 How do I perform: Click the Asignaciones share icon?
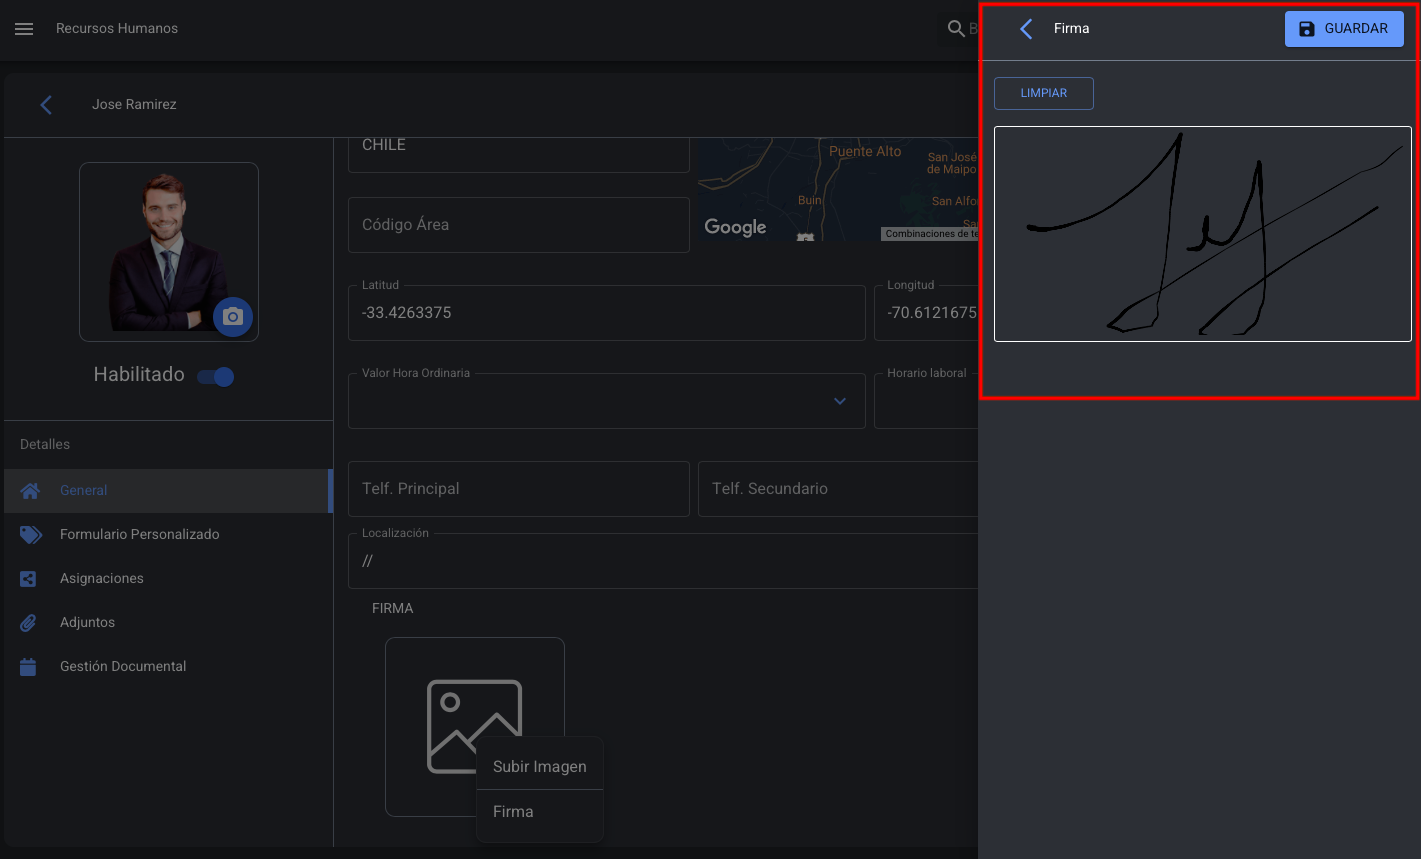coord(29,579)
